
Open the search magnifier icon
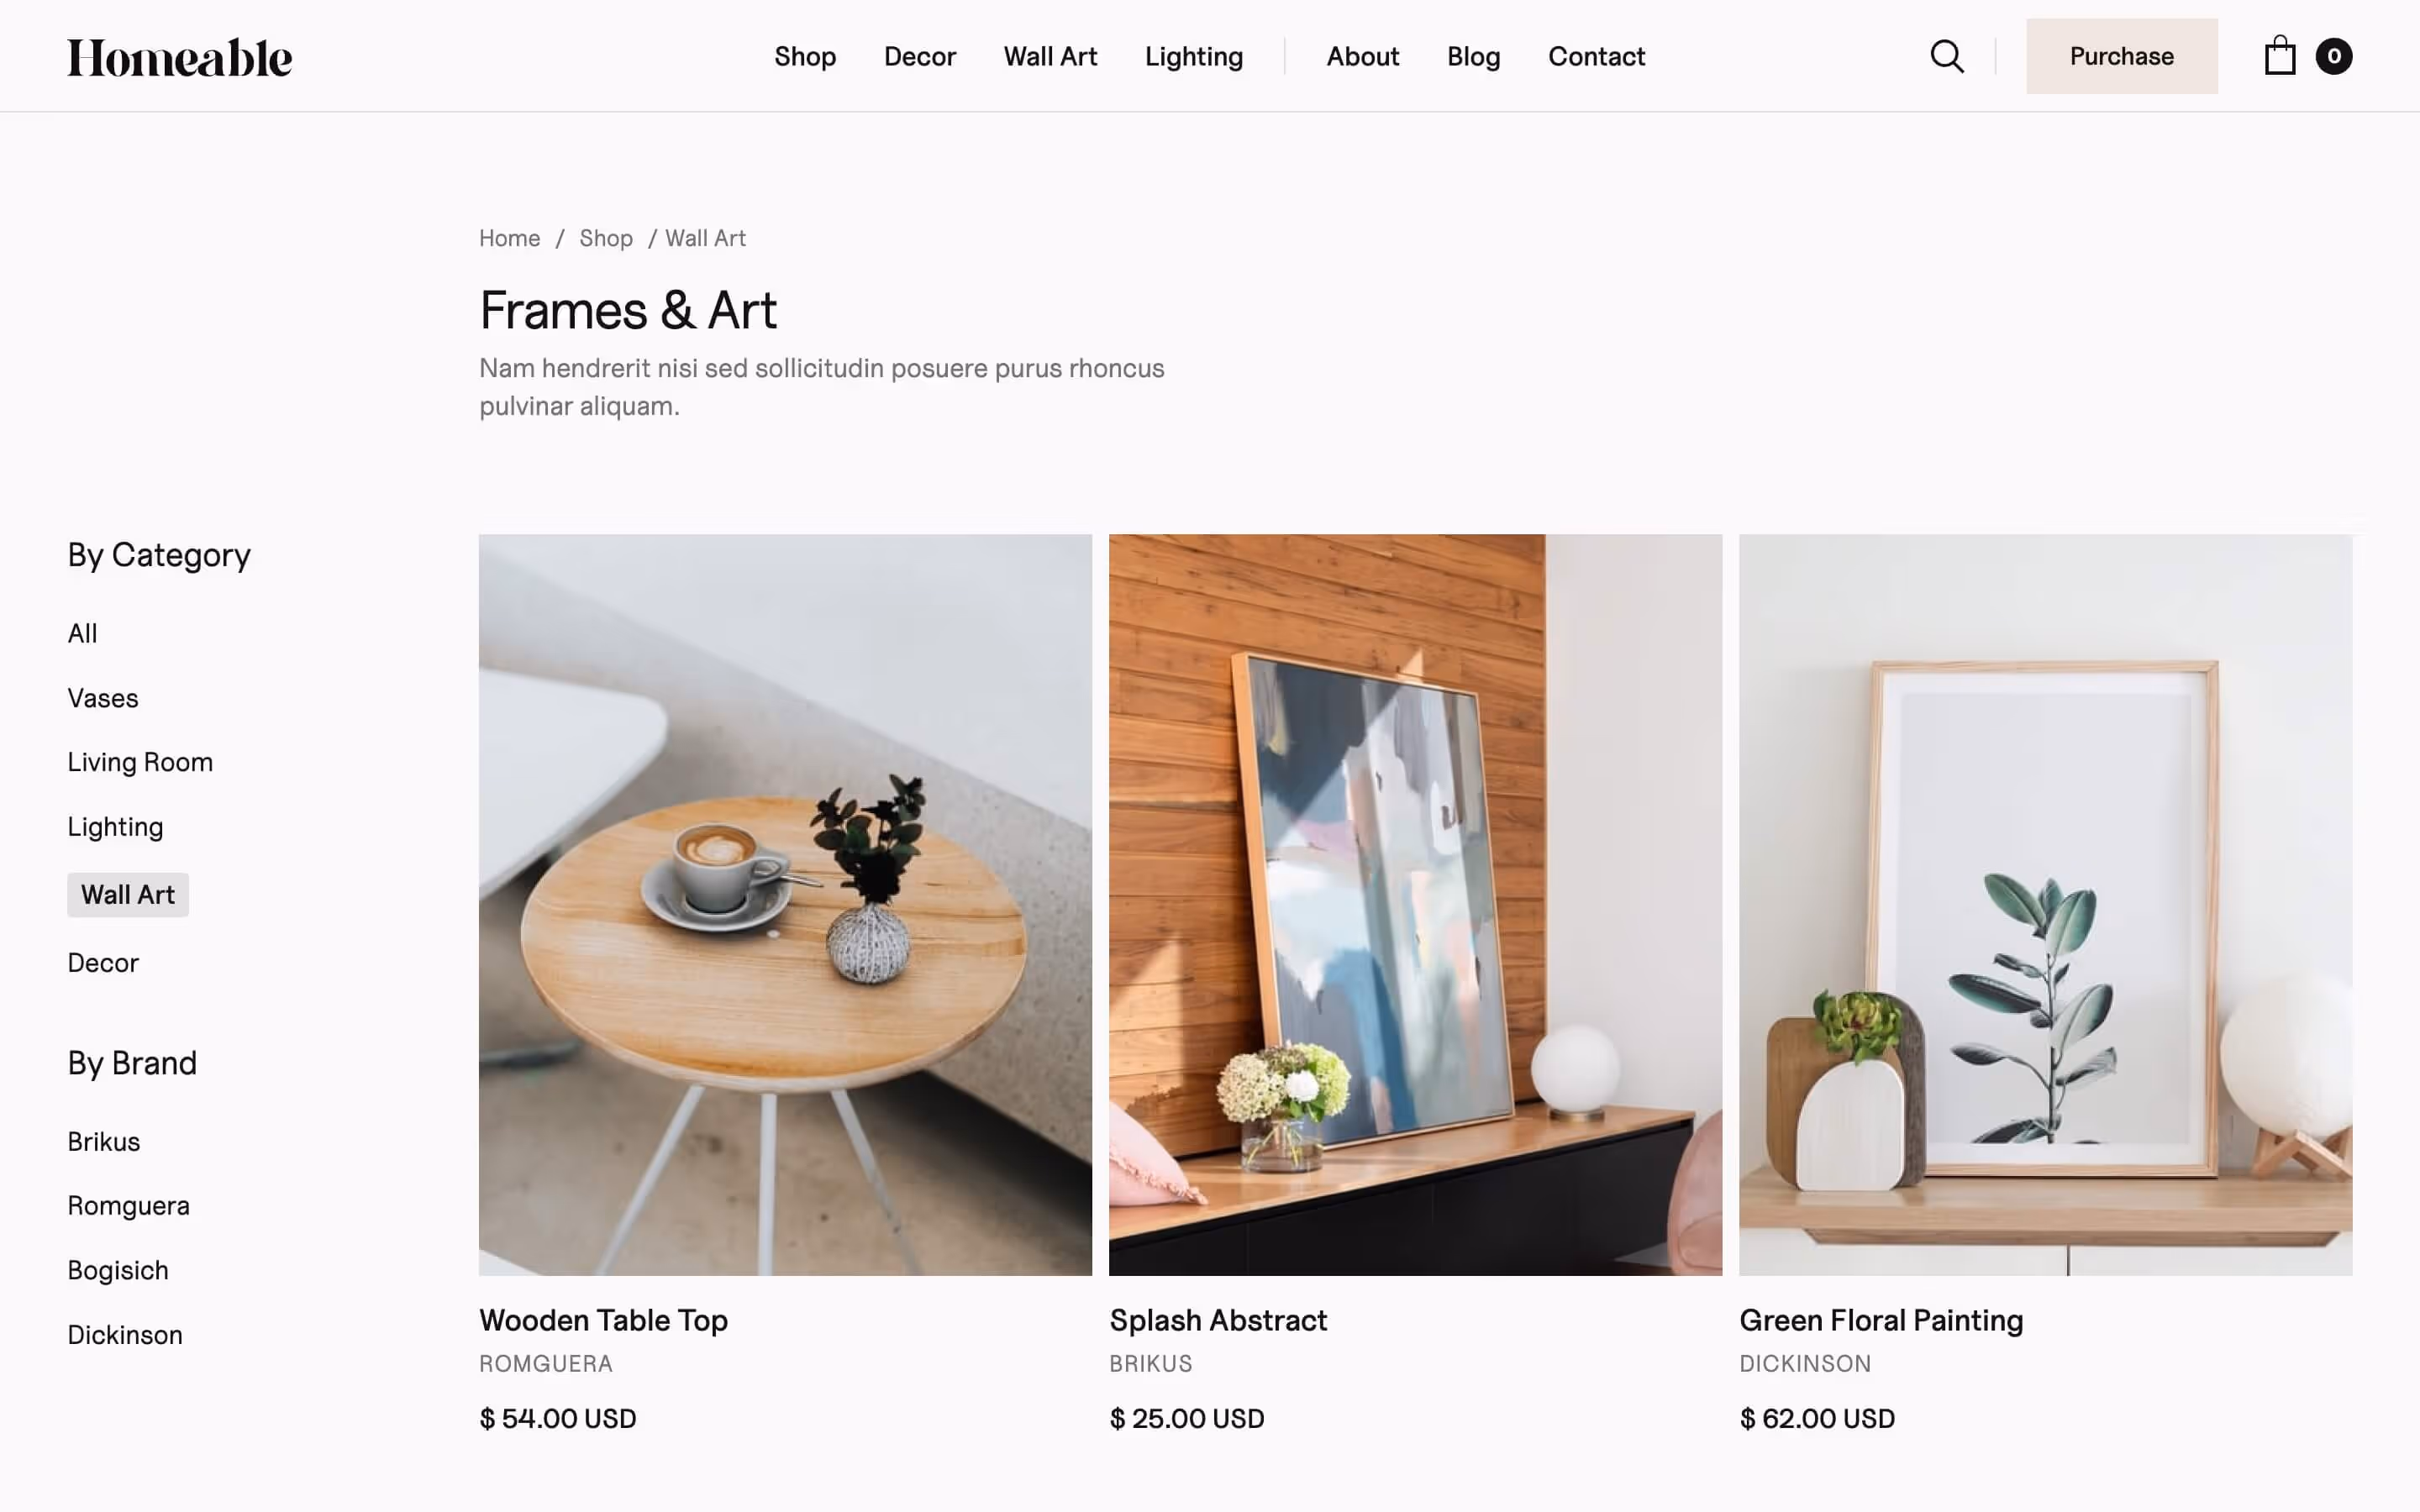point(1946,56)
